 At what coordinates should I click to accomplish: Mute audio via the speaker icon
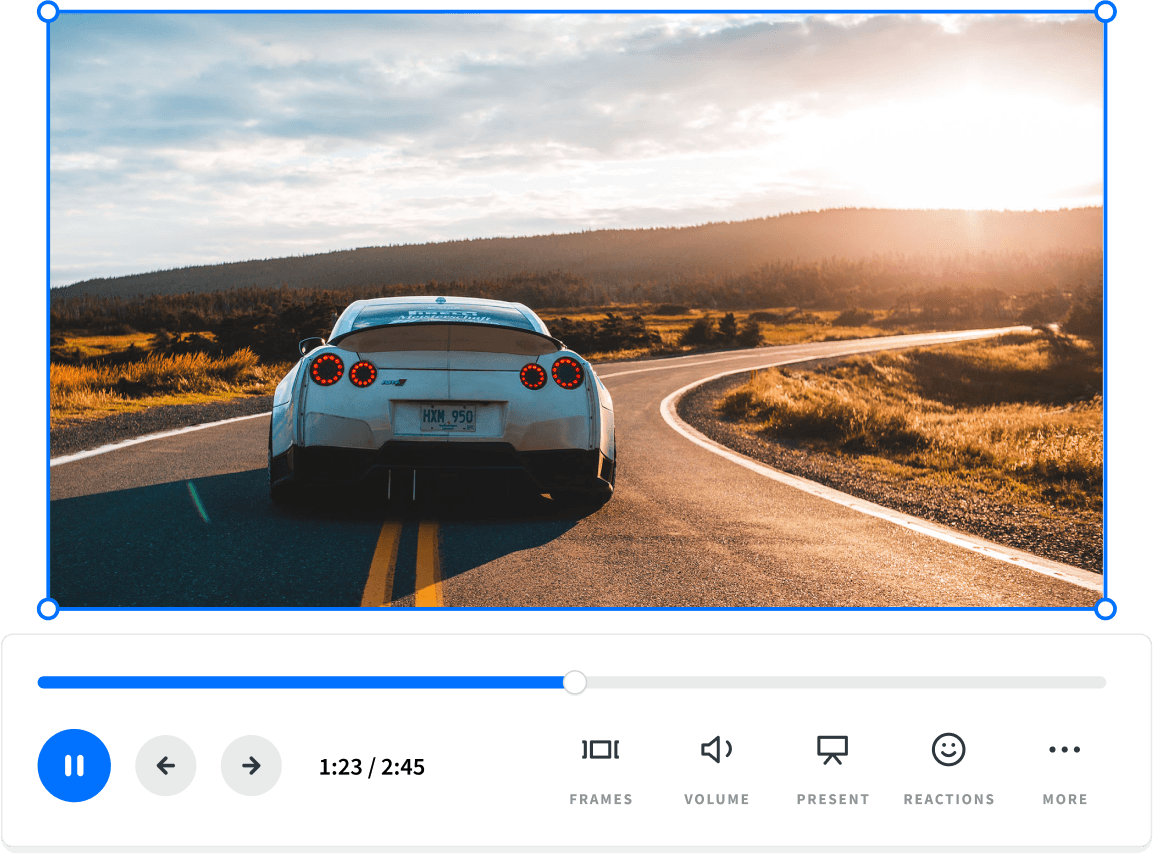tap(716, 750)
